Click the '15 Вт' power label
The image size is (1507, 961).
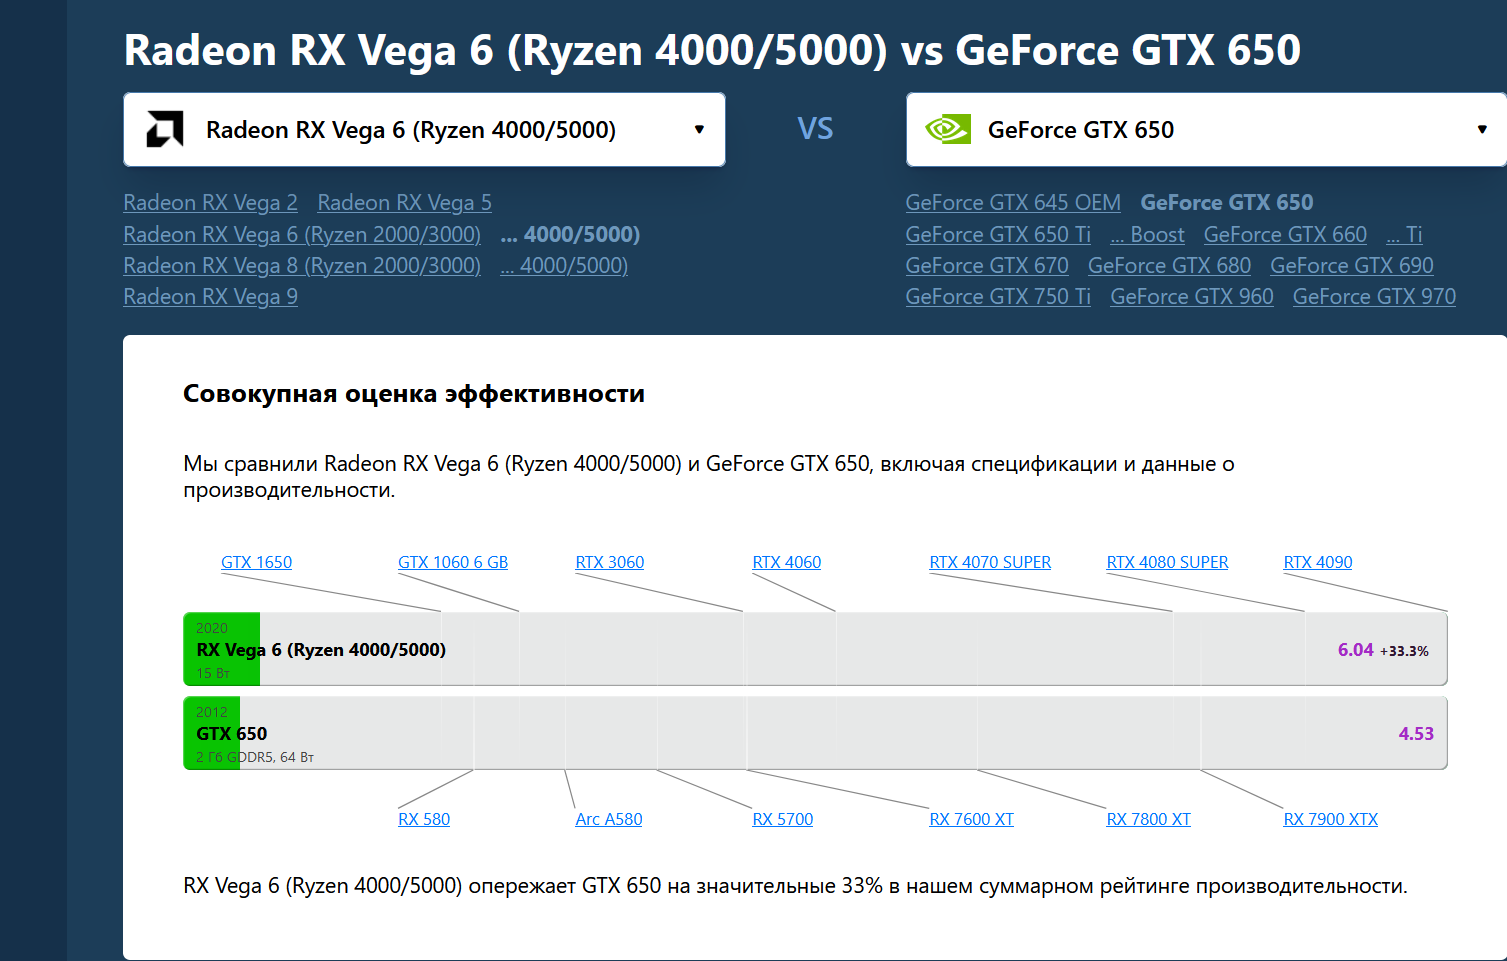pyautogui.click(x=213, y=673)
